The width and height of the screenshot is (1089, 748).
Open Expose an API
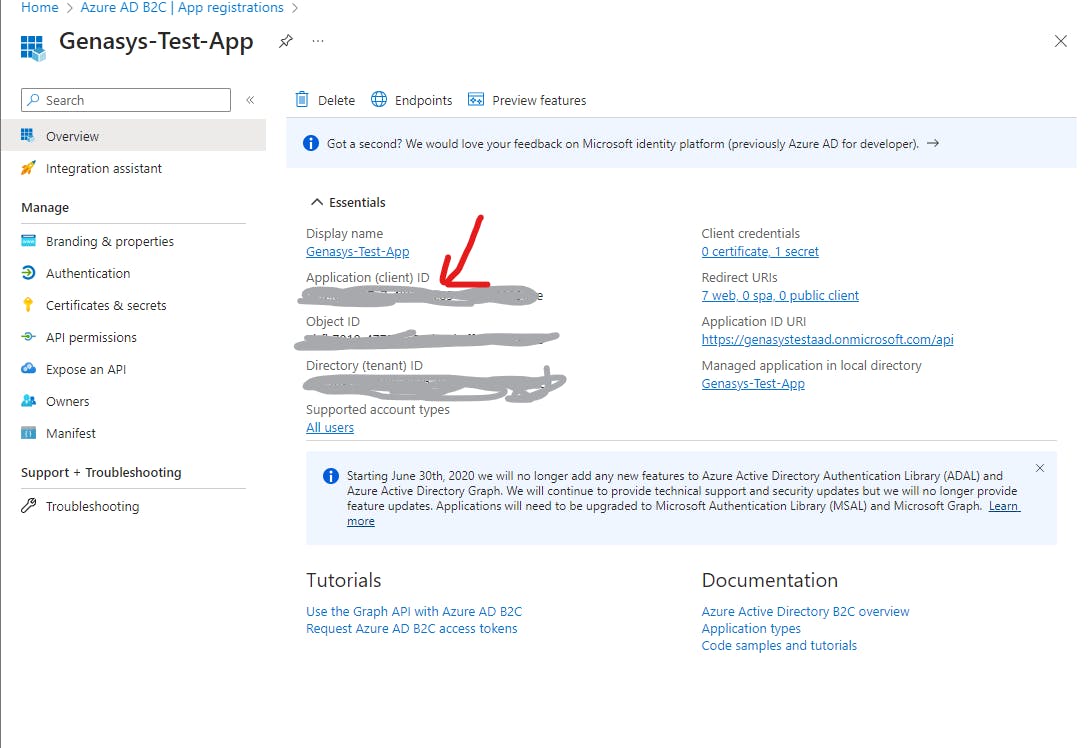point(86,369)
